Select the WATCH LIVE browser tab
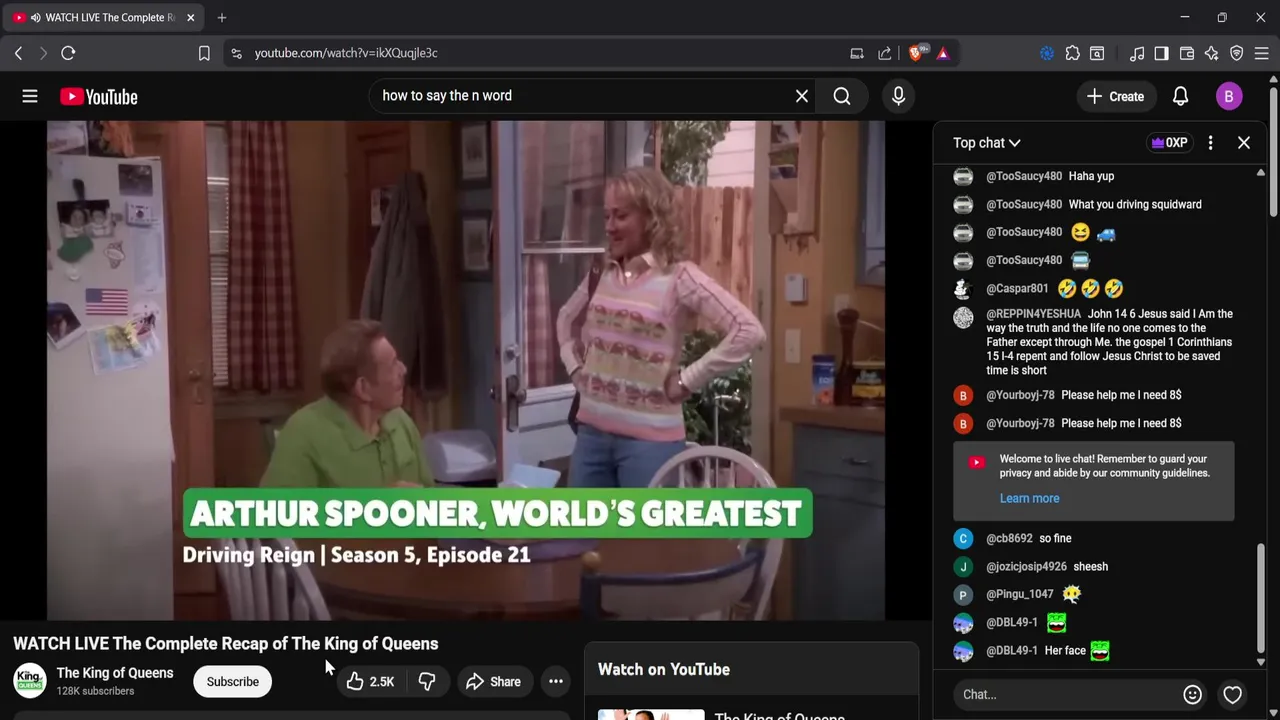Viewport: 1280px width, 720px height. pos(104,17)
